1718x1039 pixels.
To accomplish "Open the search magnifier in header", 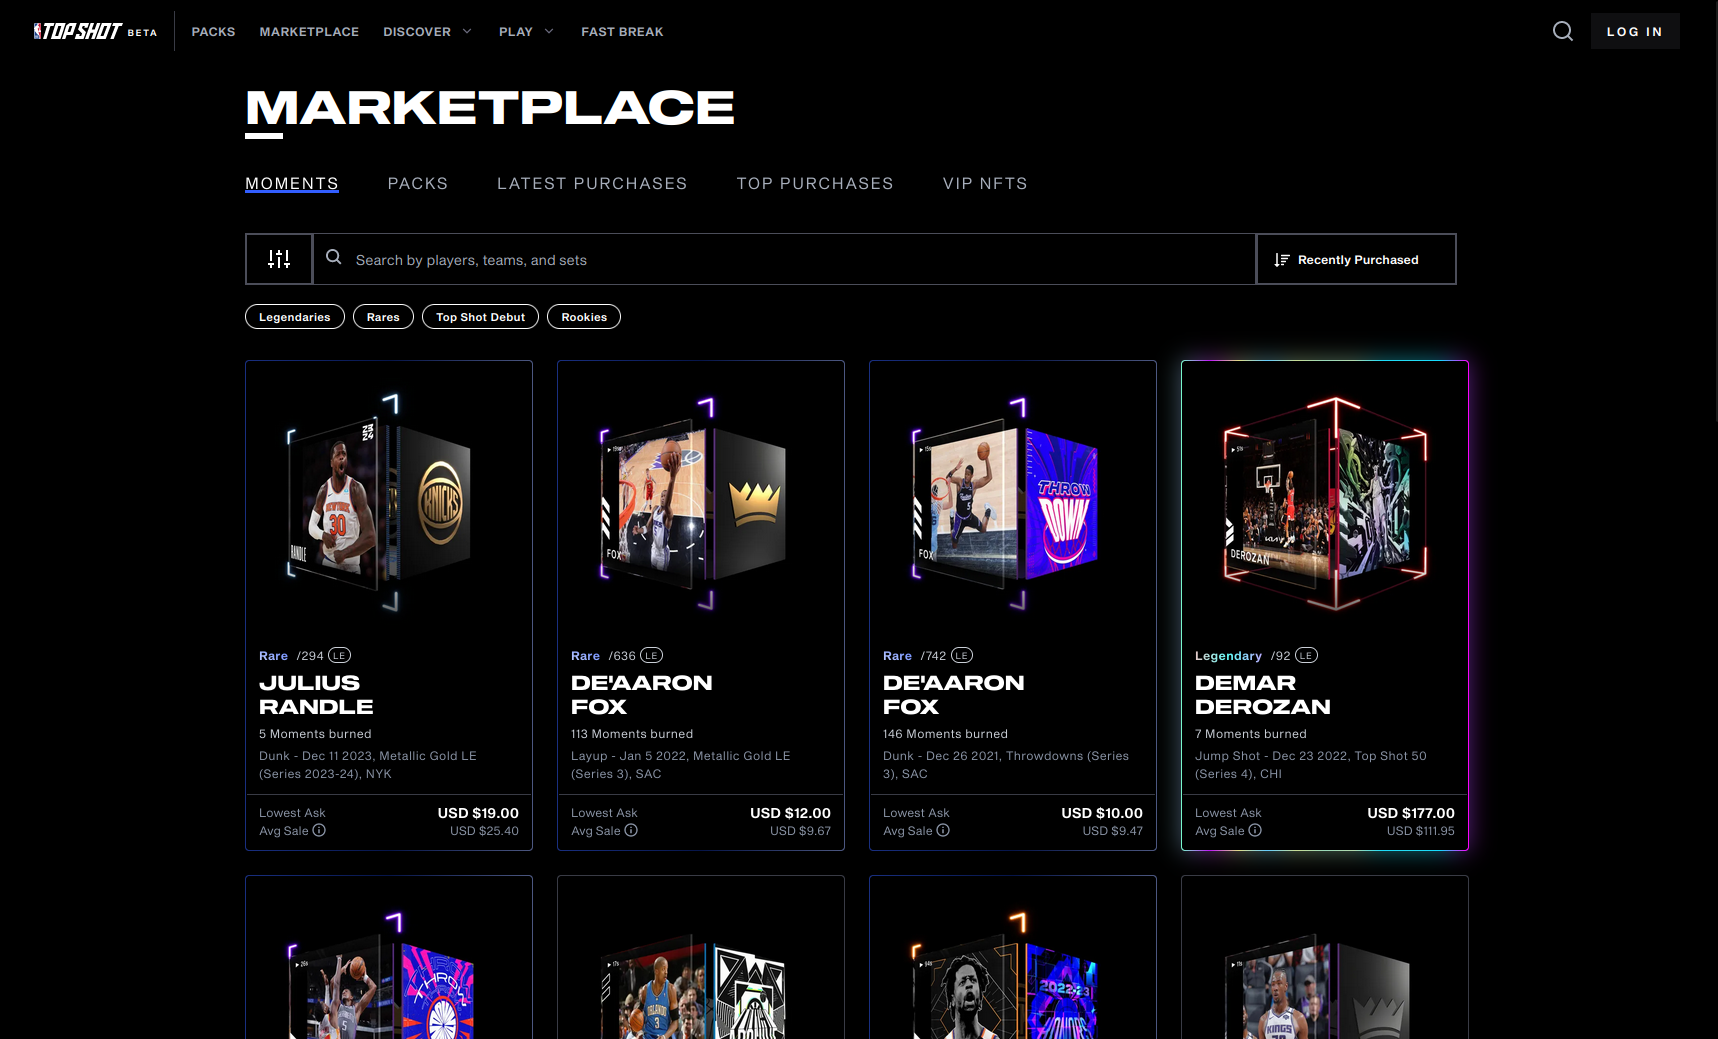I will (1562, 31).
